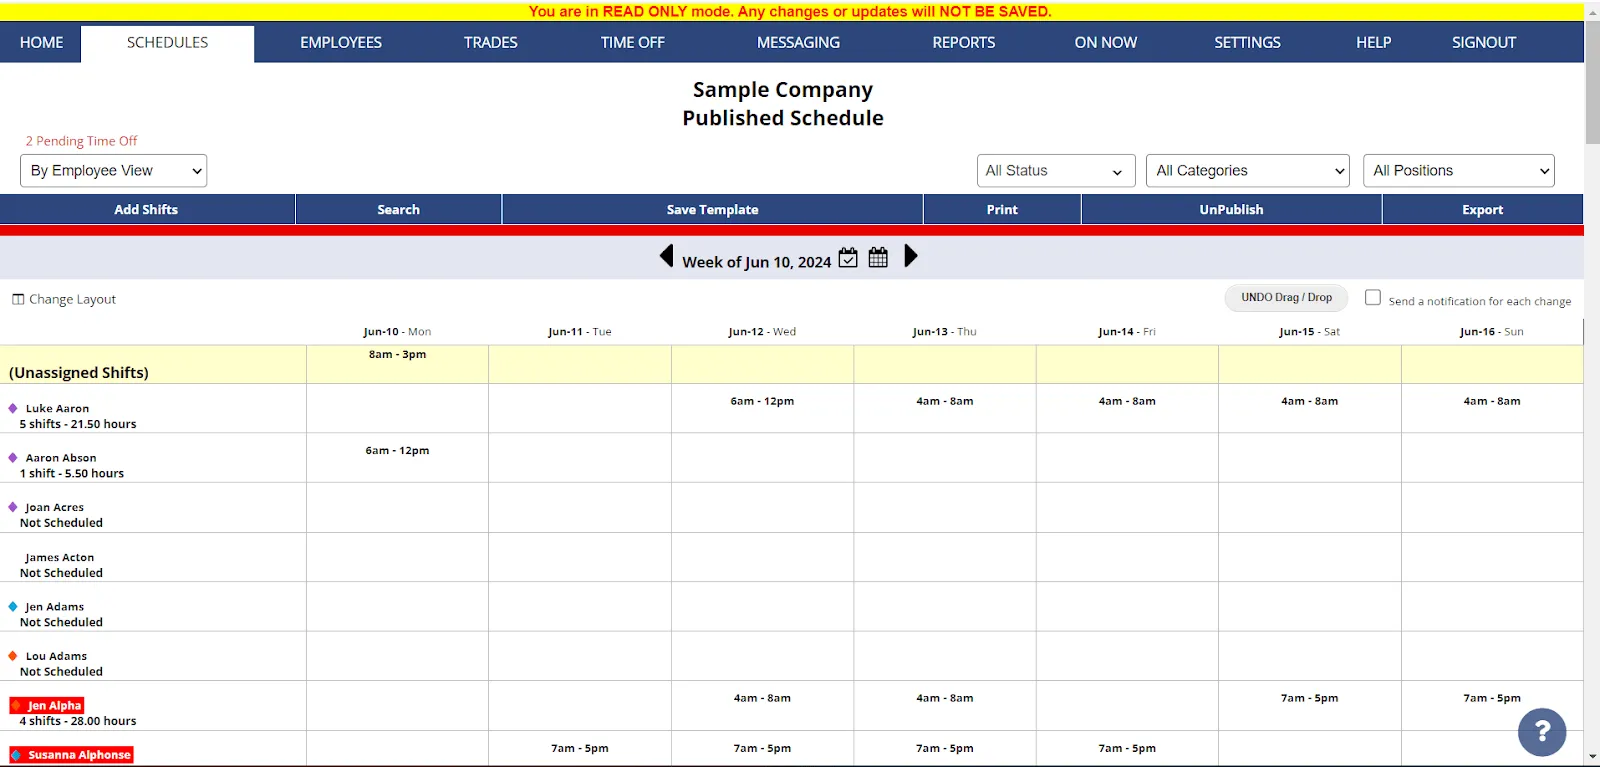Go to previous week with left arrow
The height and width of the screenshot is (767, 1600).
click(x=667, y=256)
